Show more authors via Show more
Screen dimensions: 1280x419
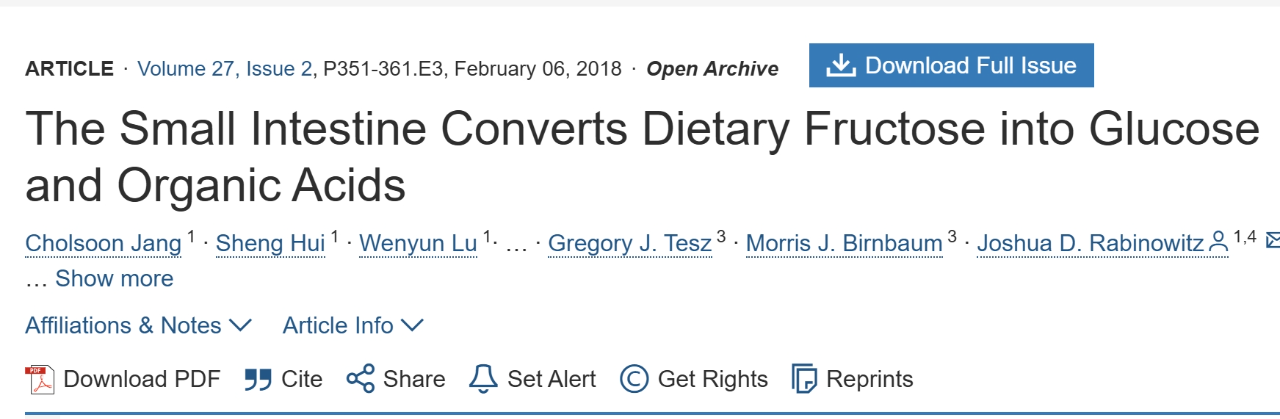tap(114, 278)
